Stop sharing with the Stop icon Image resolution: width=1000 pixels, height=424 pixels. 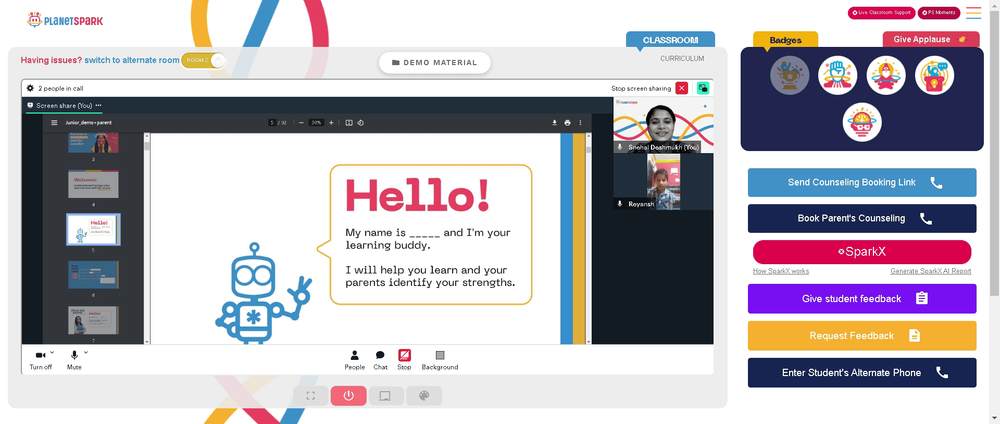[x=404, y=360]
